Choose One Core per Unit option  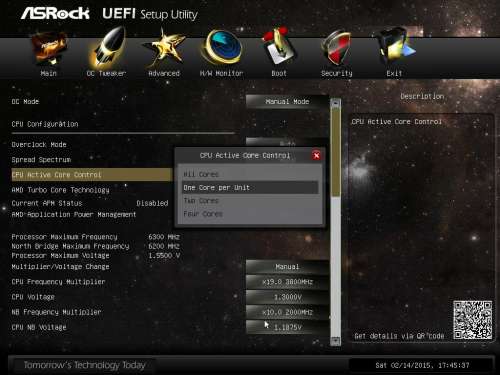click(x=250, y=188)
